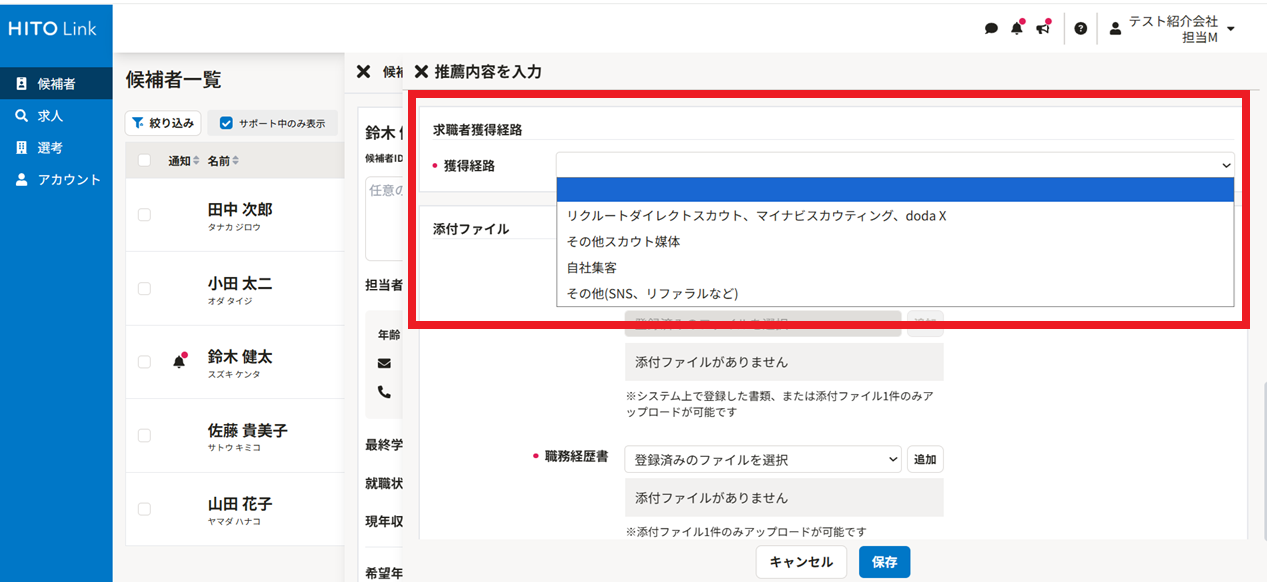Screen dimensions: 1267x582
Task: Click the bell icon beside 鈴木 健太
Action: click(x=180, y=361)
